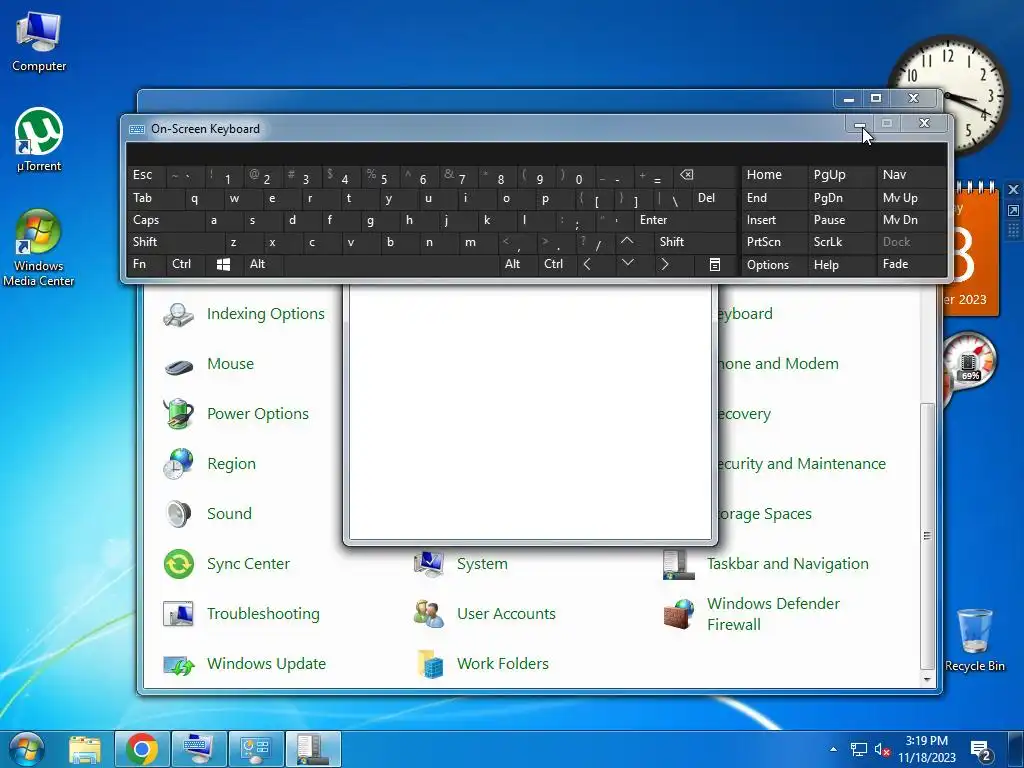1024x768 pixels.
Task: Click the muted volume tray icon
Action: (882, 750)
